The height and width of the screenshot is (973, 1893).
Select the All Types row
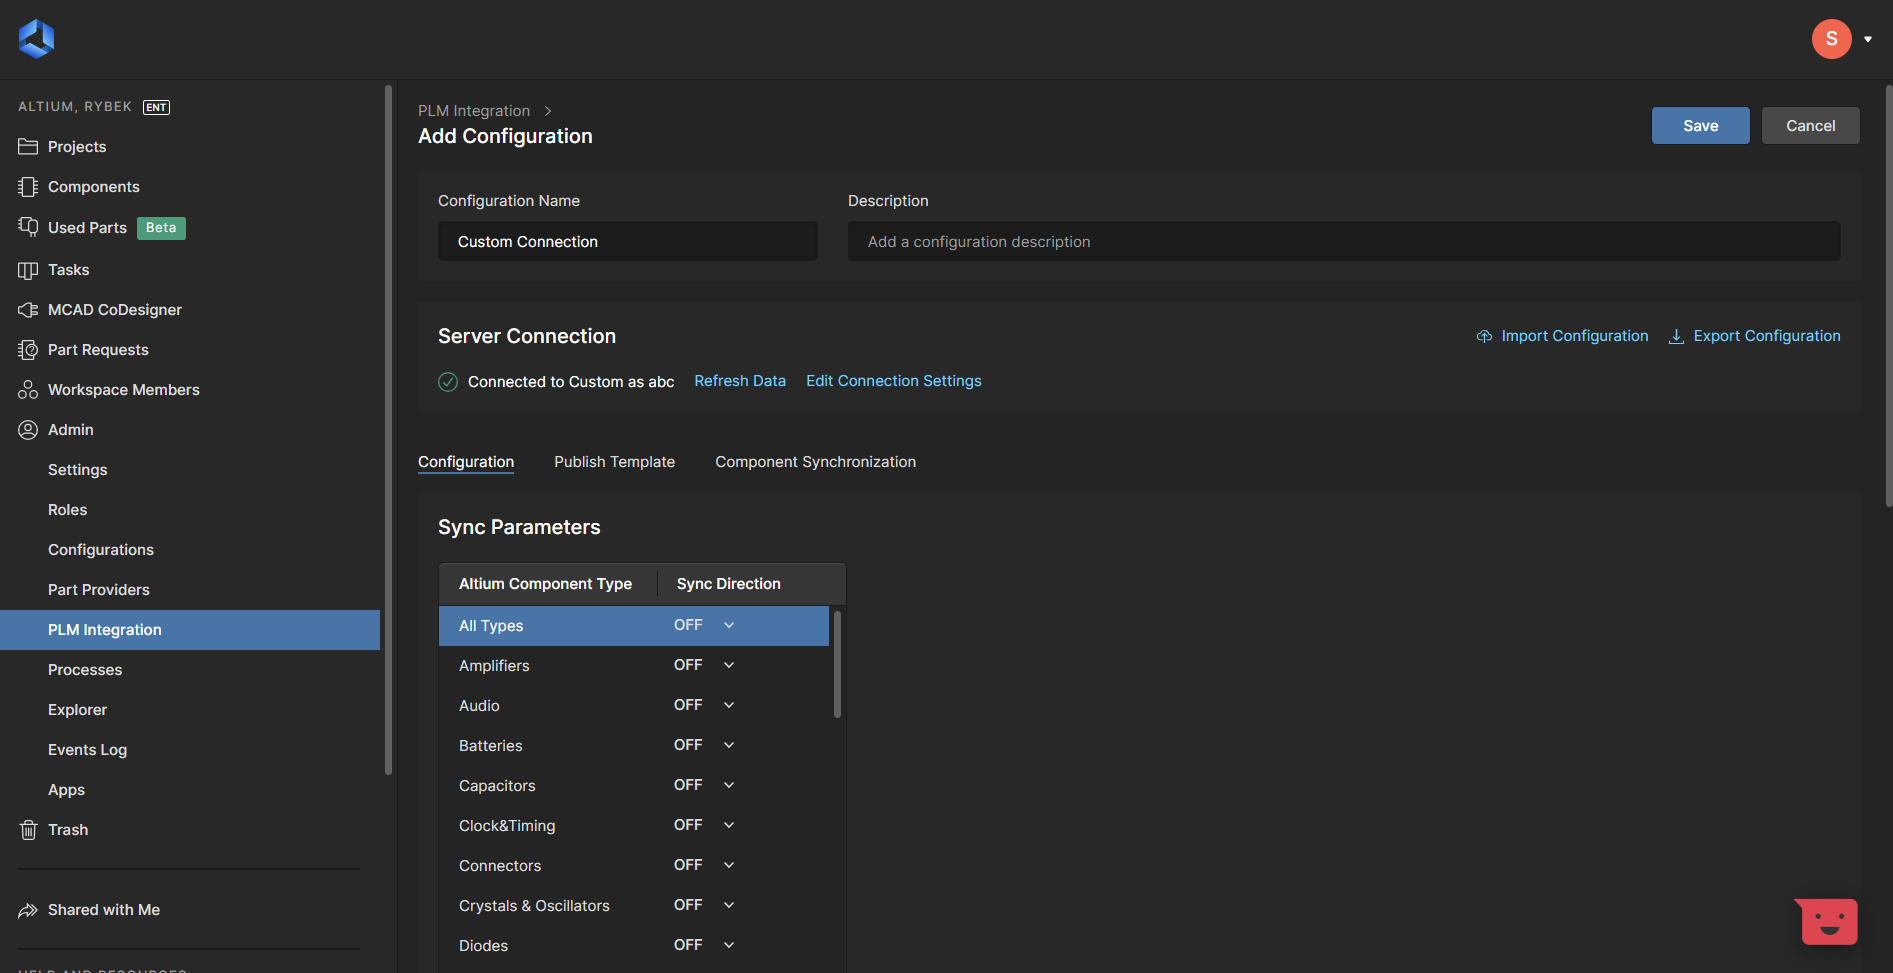tap(634, 626)
